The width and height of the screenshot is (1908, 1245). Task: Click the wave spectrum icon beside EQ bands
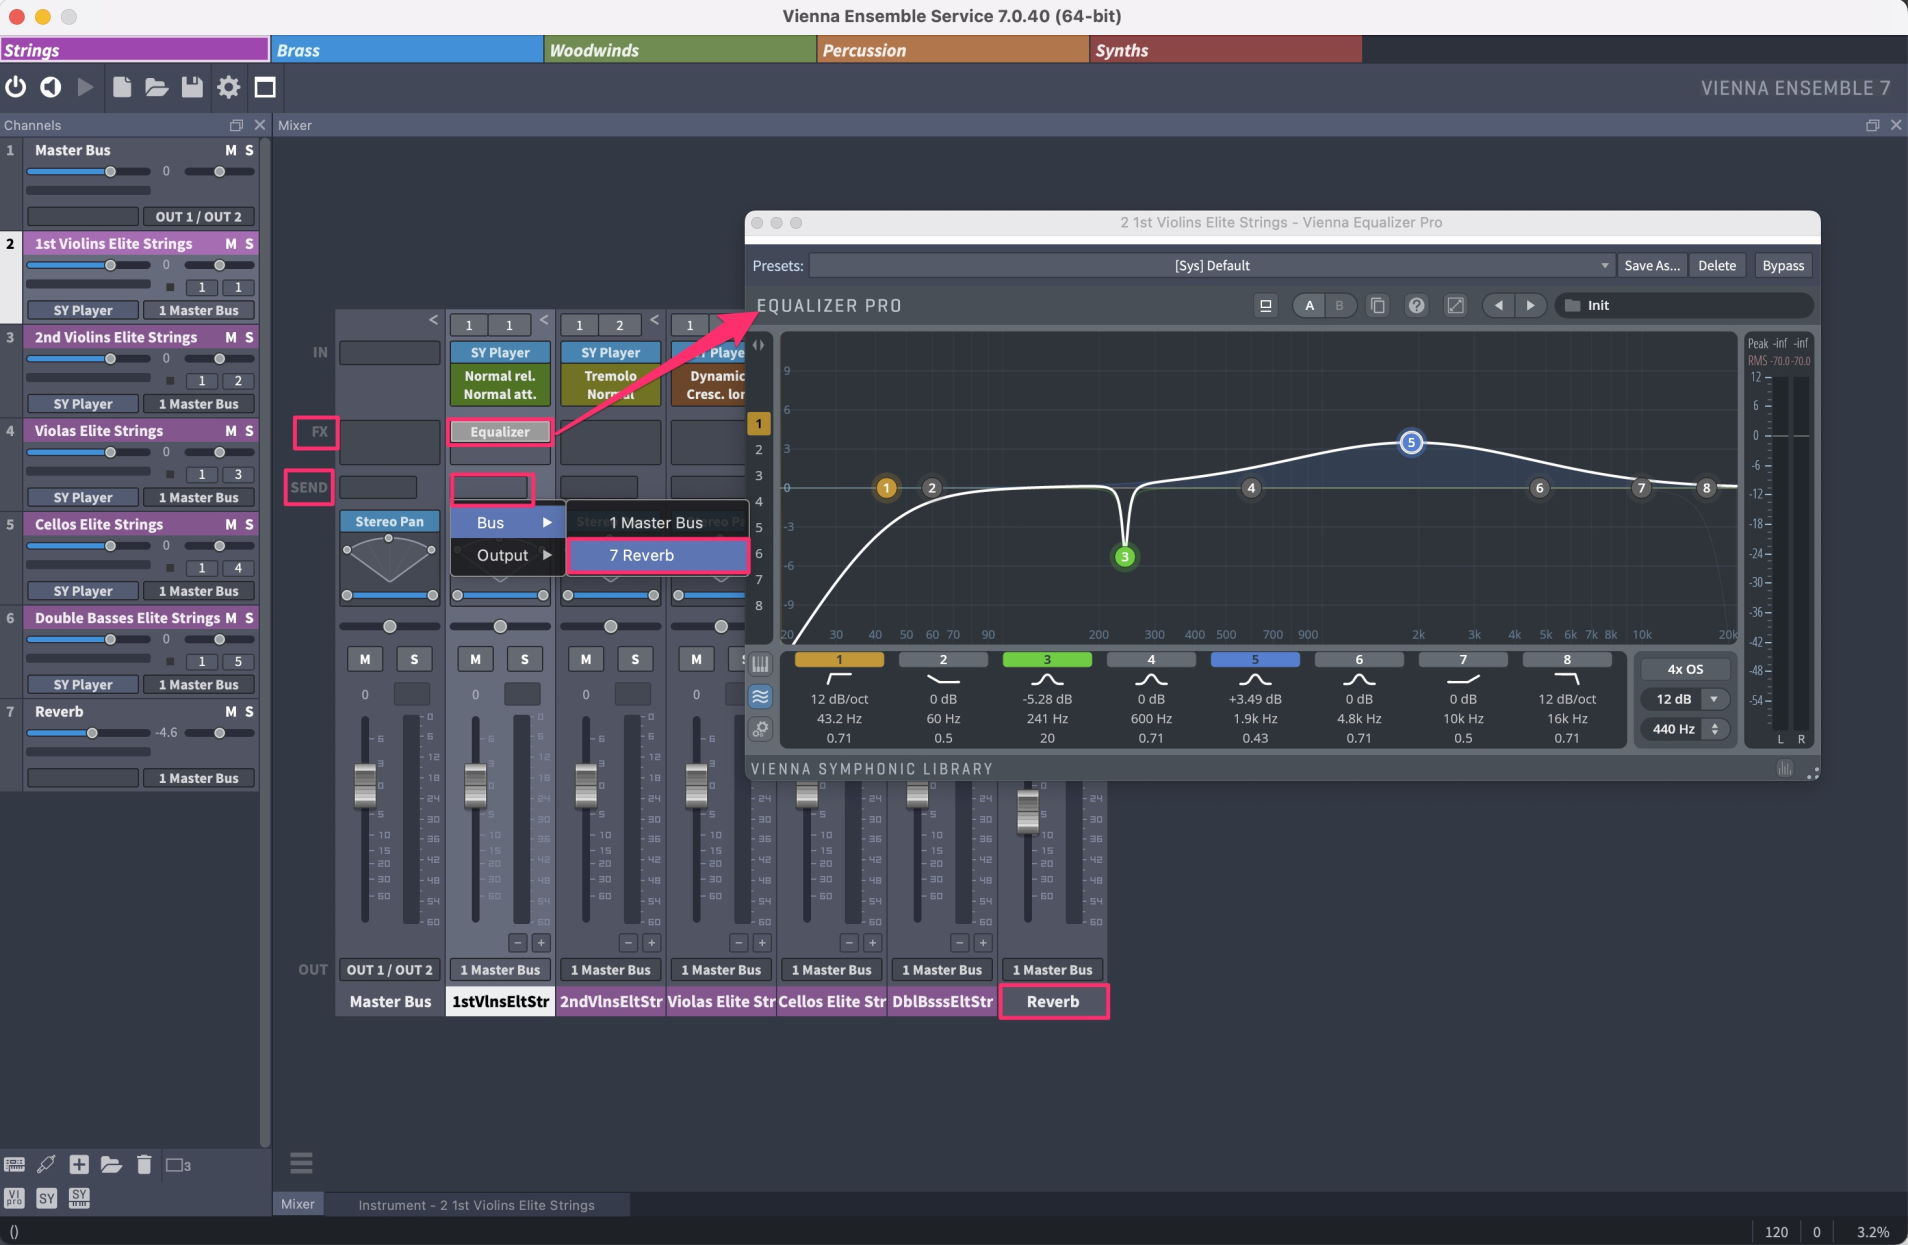[760, 697]
